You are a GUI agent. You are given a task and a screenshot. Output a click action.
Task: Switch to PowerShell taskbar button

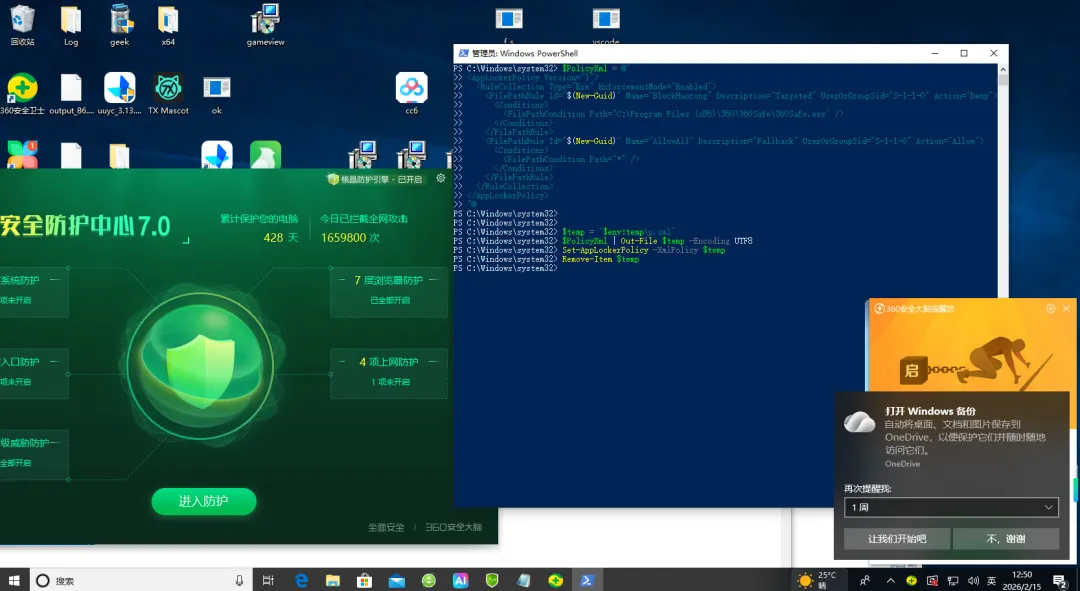(587, 581)
